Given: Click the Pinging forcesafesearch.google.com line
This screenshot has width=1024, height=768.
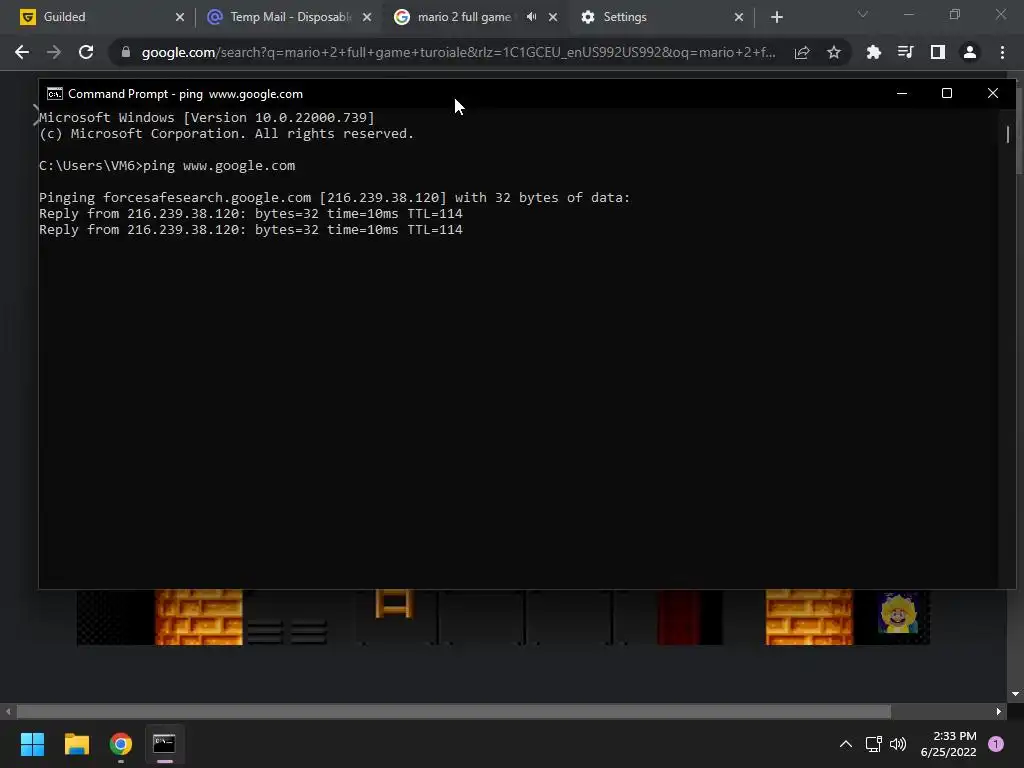Looking at the screenshot, I should (x=334, y=198).
